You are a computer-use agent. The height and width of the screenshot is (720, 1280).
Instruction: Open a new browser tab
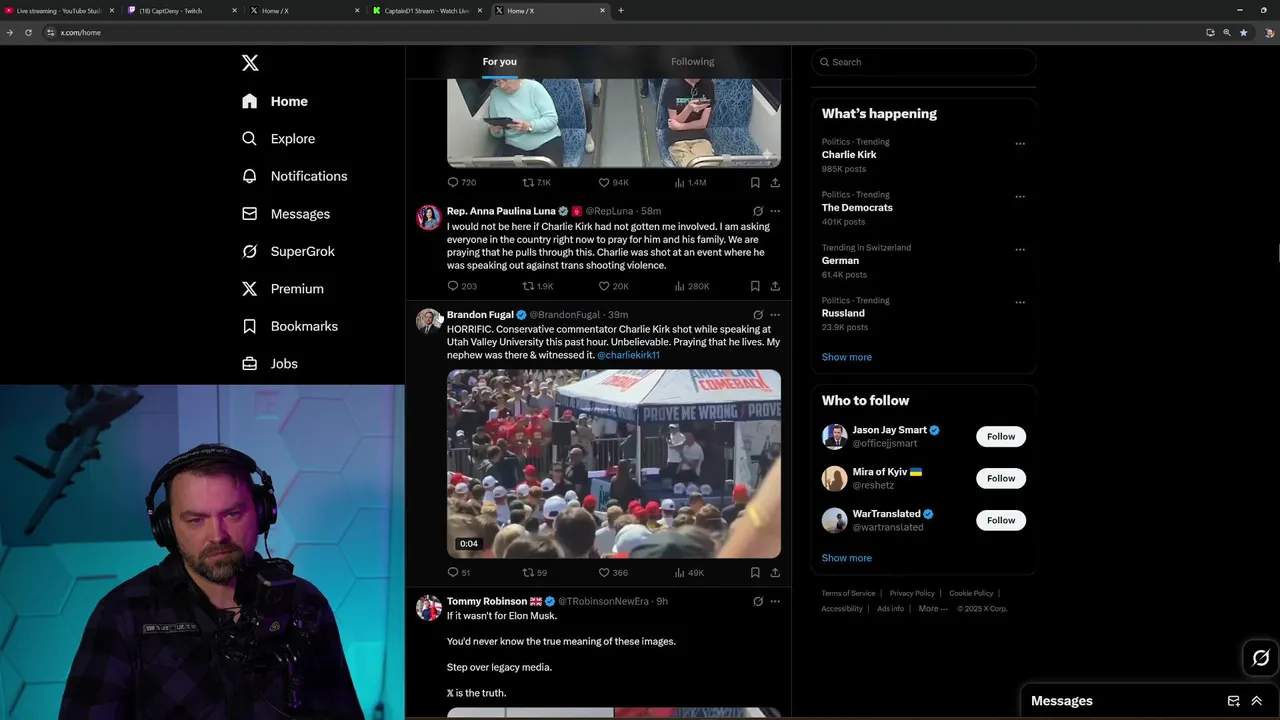[x=621, y=11]
